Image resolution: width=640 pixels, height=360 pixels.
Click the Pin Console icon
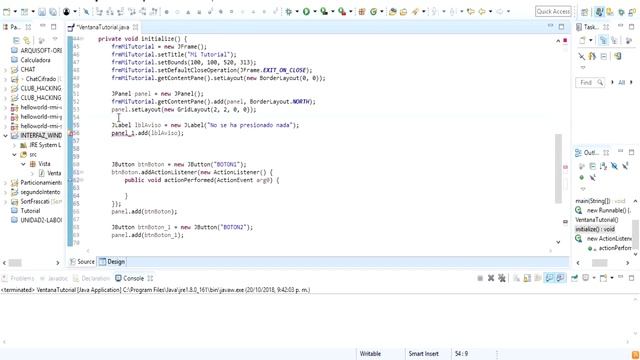(574, 278)
